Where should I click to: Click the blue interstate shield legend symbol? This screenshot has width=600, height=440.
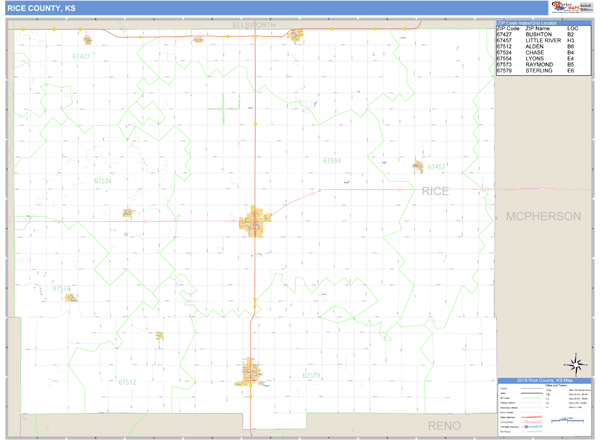[527, 427]
